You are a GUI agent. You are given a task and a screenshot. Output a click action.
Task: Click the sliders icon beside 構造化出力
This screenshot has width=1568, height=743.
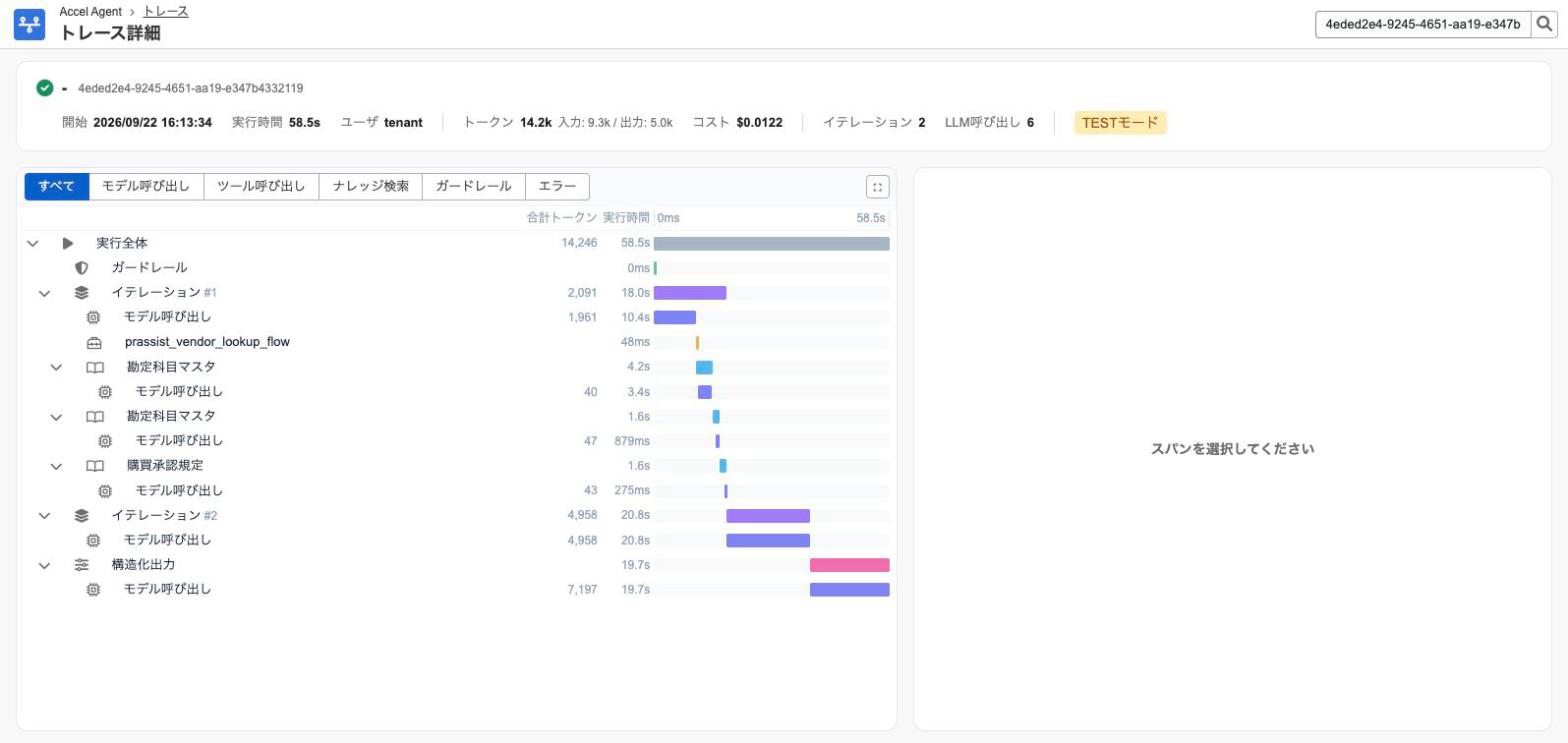point(81,565)
